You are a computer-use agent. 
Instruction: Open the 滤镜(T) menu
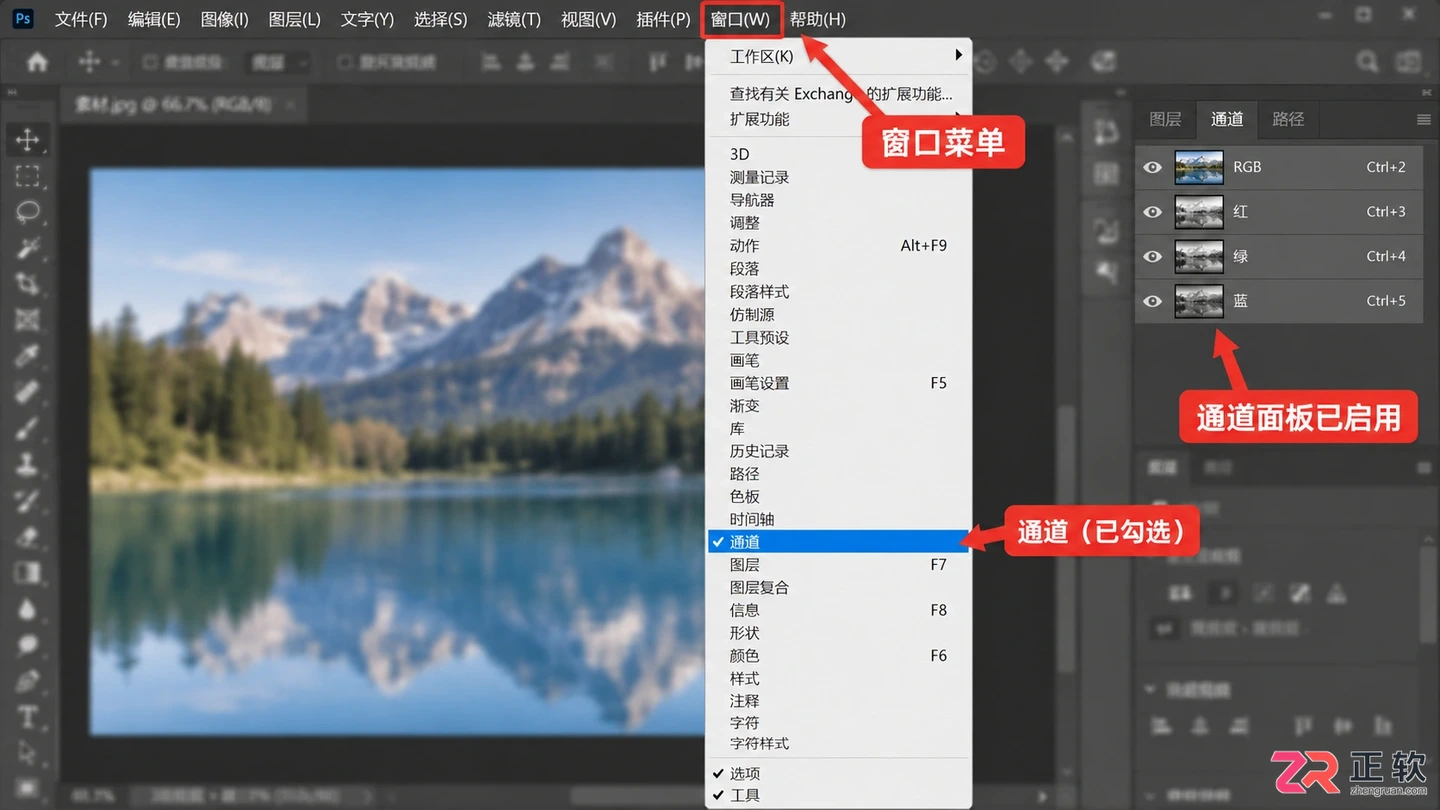[x=514, y=20]
